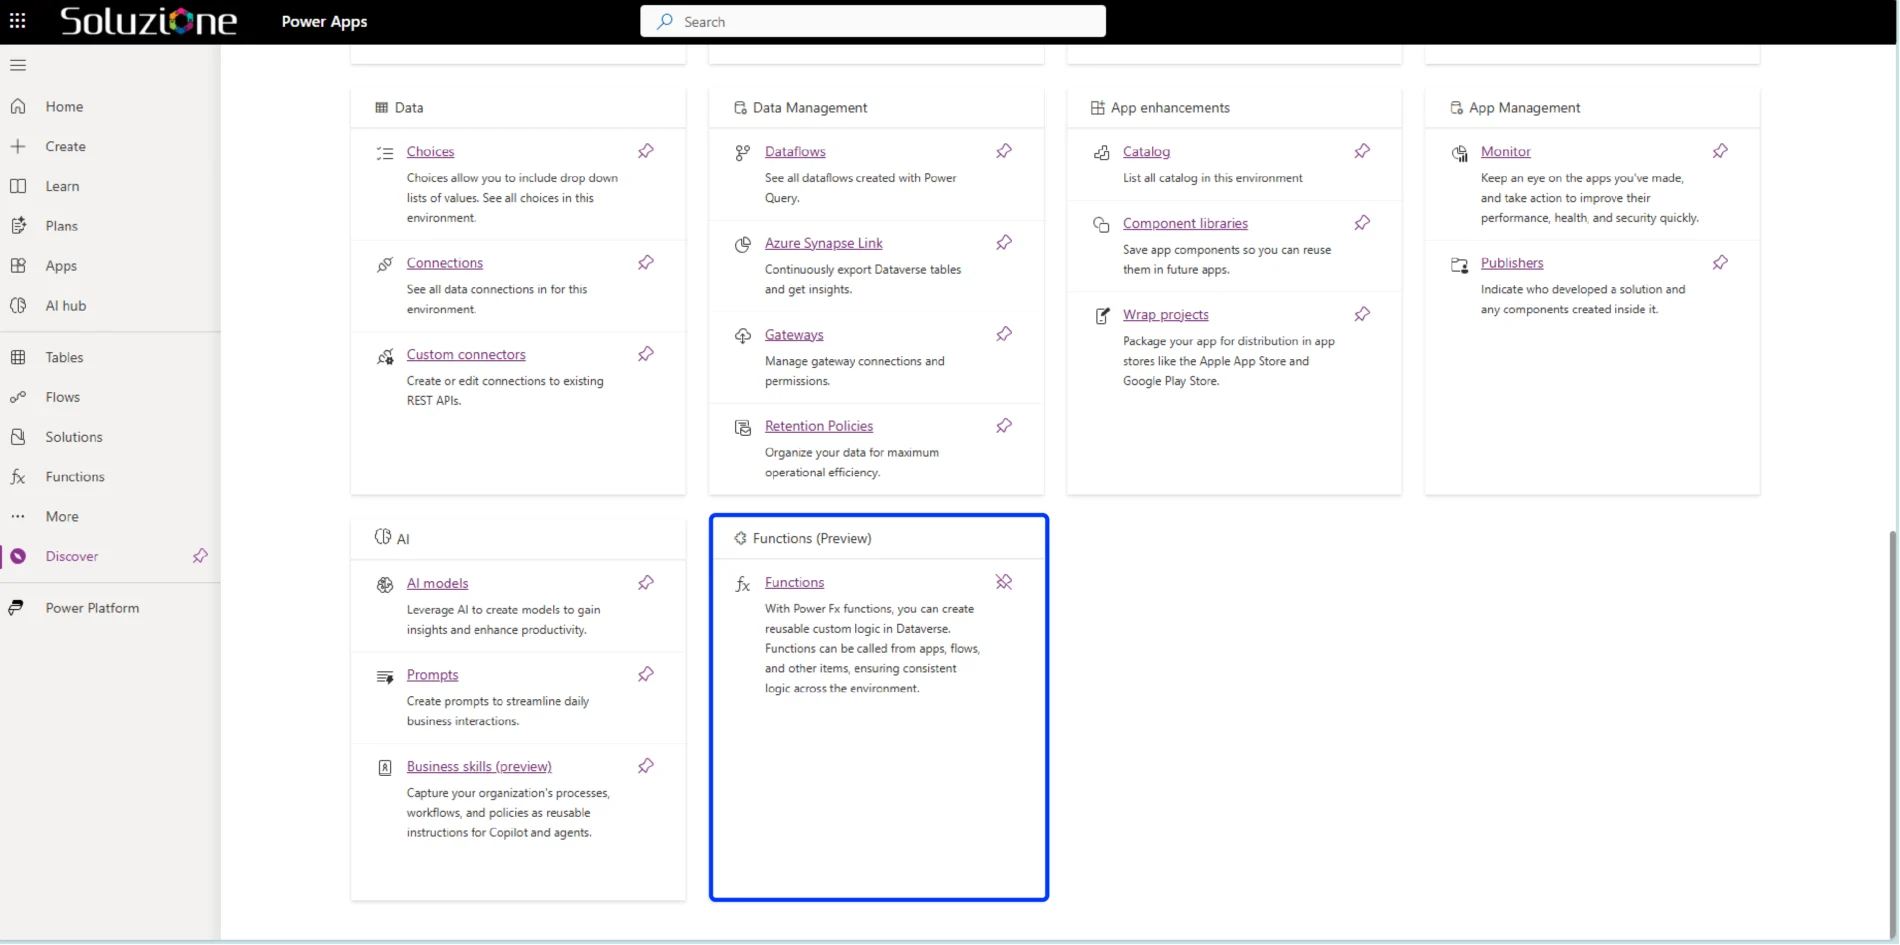Viewport: 1900px width, 945px height.
Task: Click the Search box in the header
Action: 873,21
